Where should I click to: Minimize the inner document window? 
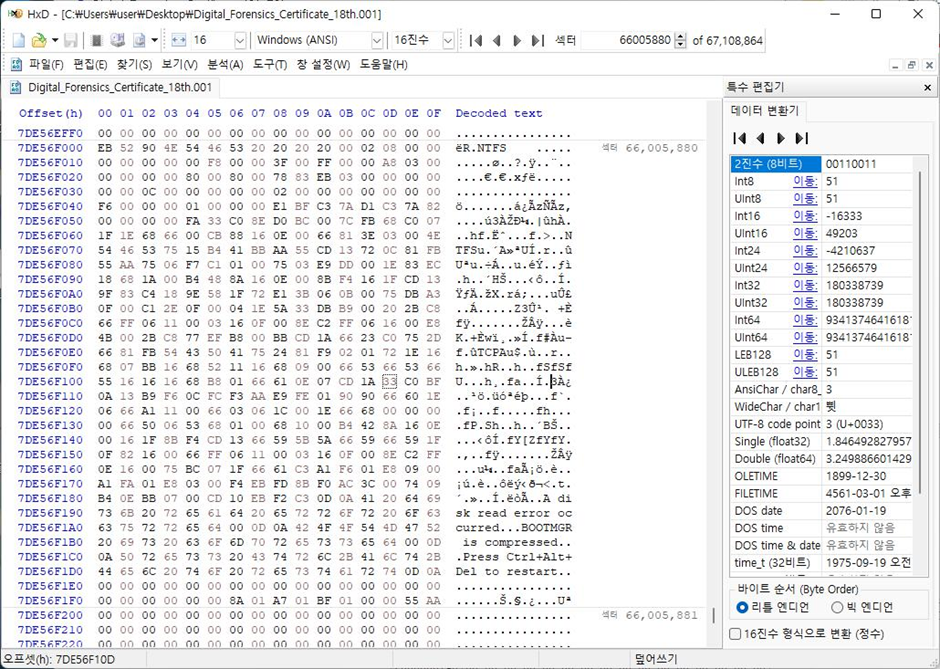[895, 65]
